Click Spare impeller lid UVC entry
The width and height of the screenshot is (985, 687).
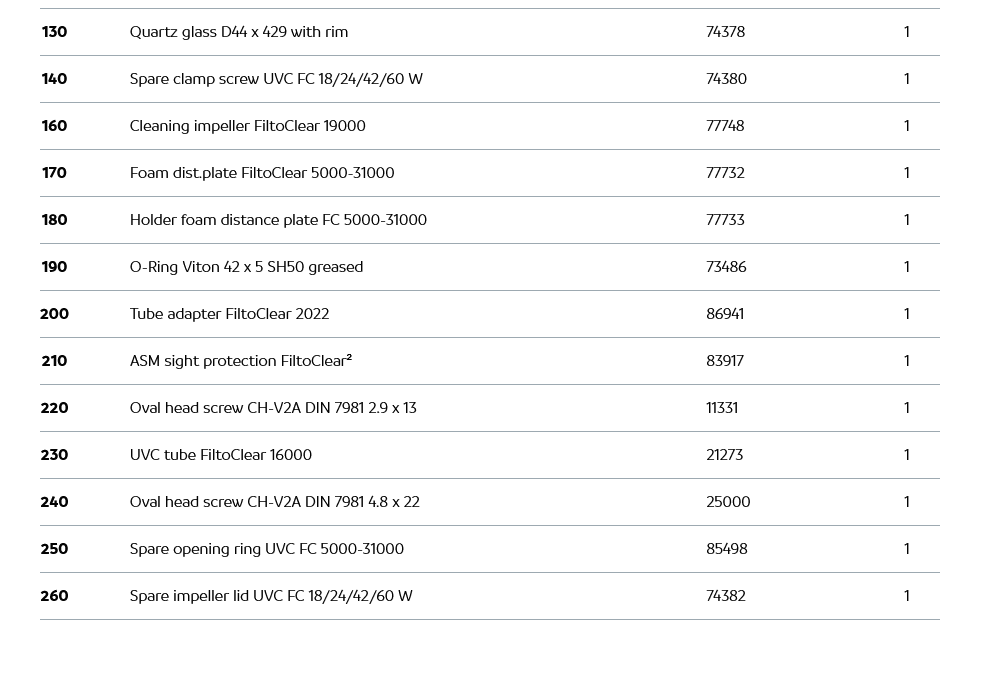271,596
